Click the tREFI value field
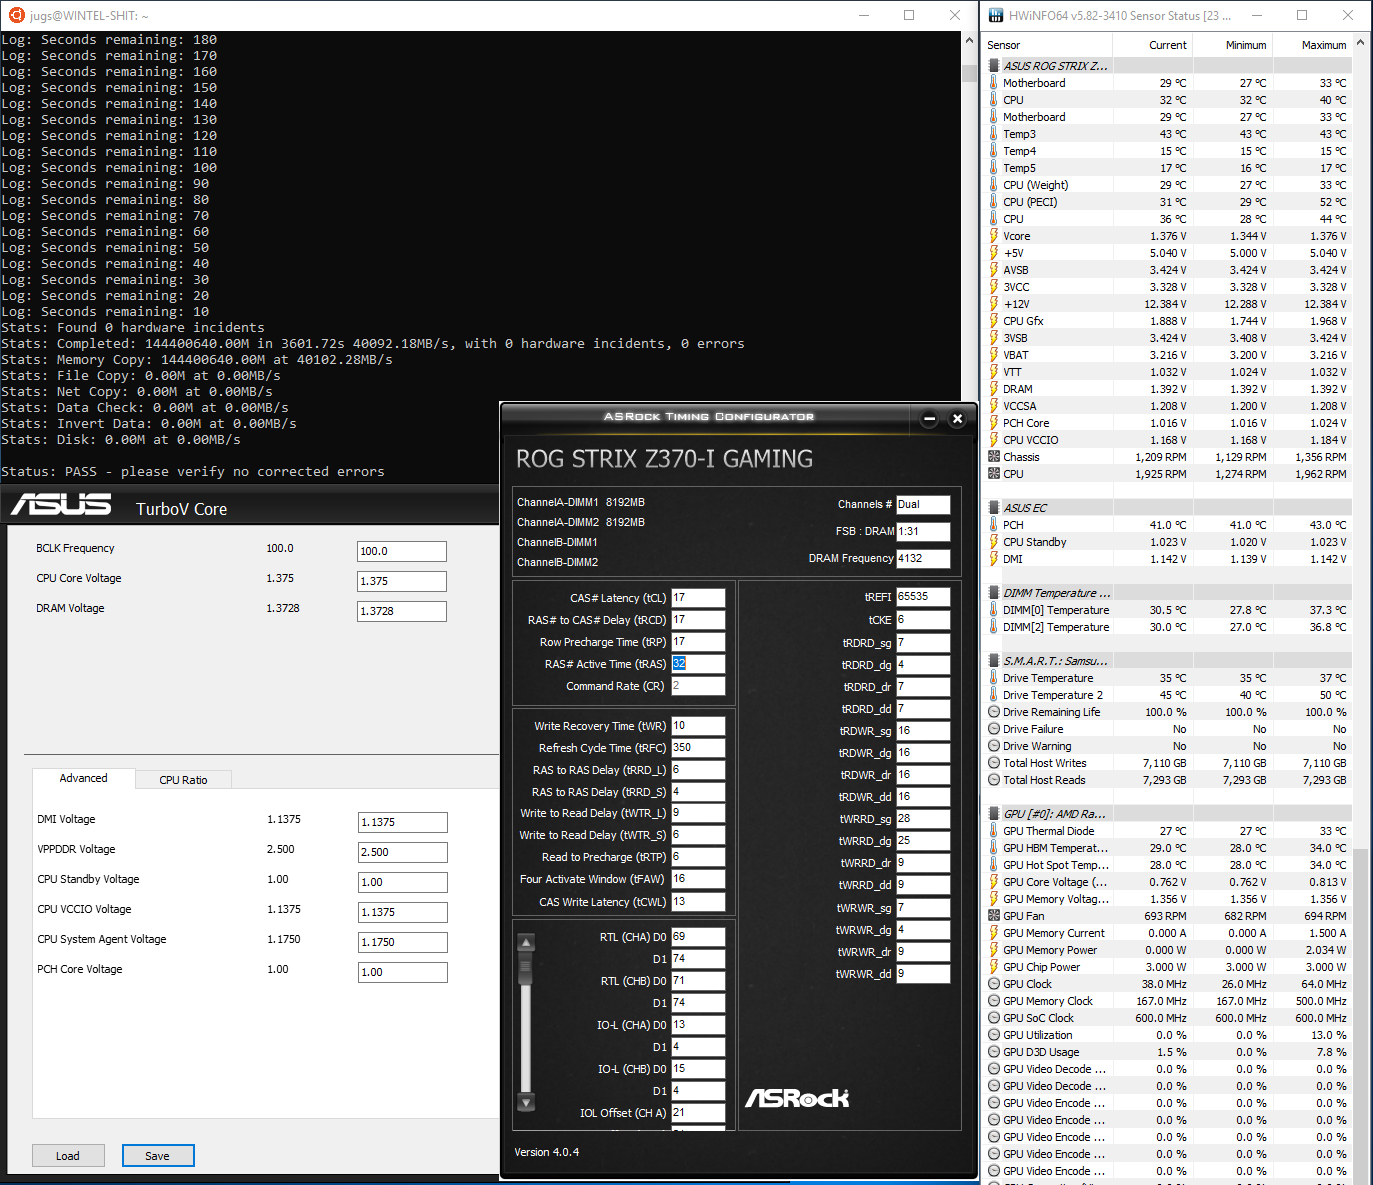This screenshot has height=1185, width=1373. click(923, 596)
